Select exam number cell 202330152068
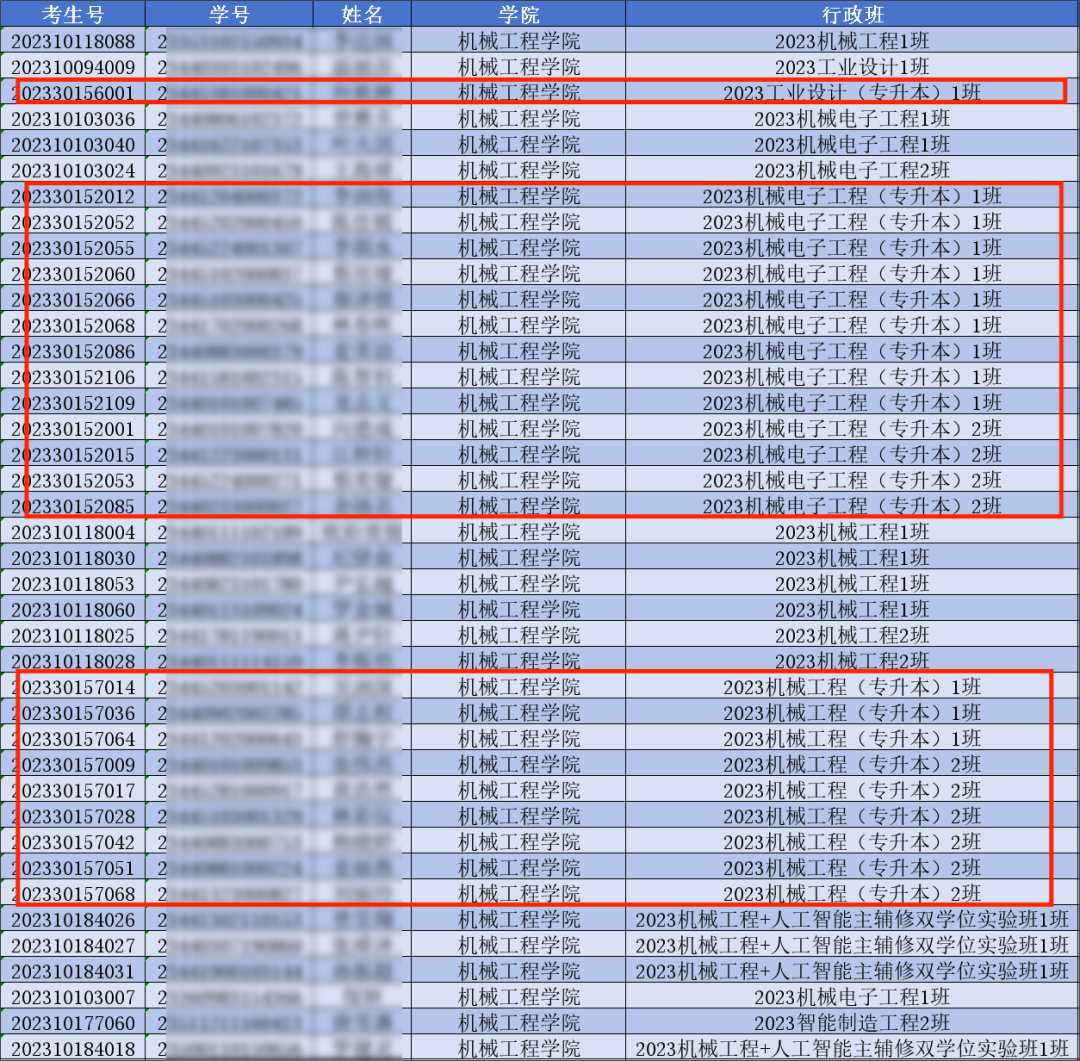This screenshot has width=1080, height=1061. pyautogui.click(x=73, y=325)
